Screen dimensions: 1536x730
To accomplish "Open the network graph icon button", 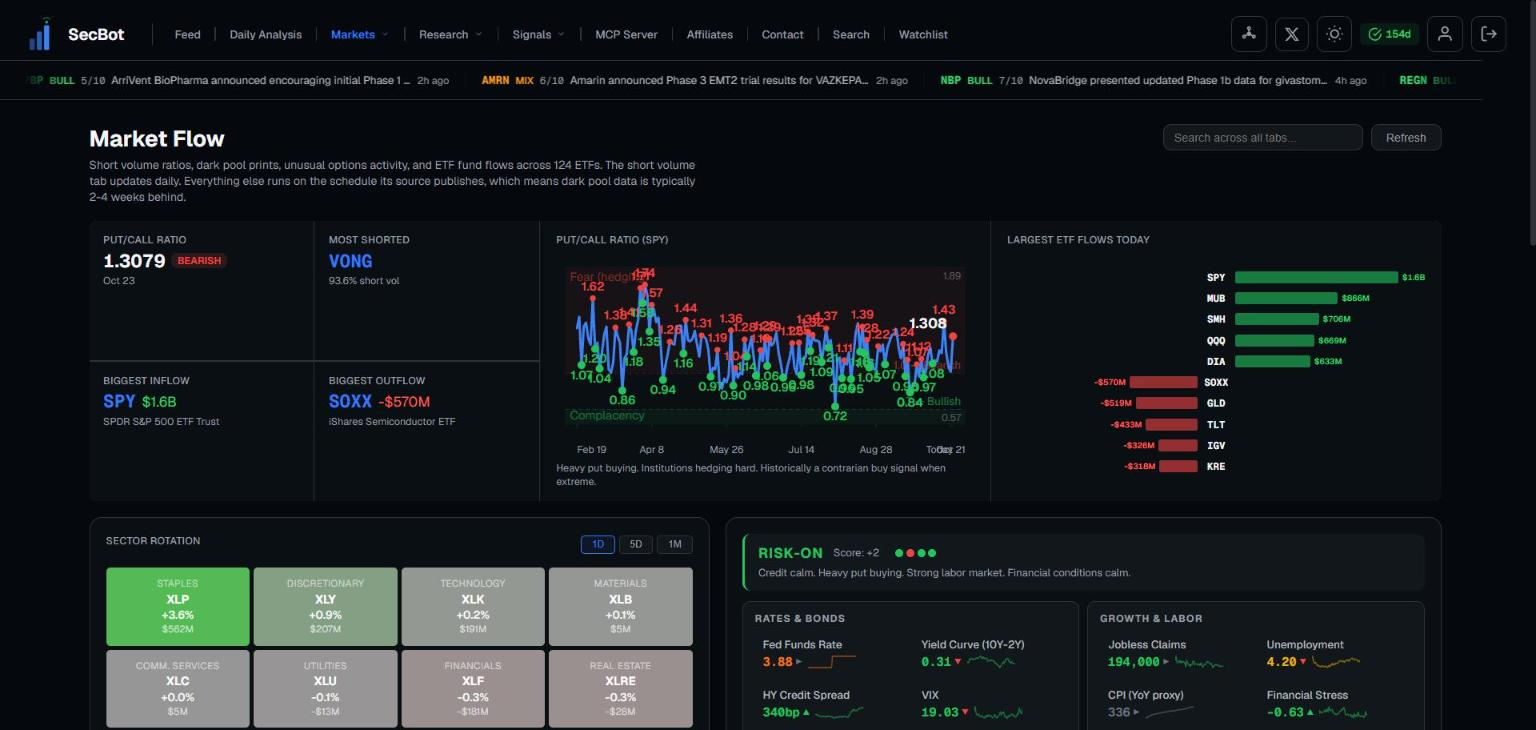I will pos(1248,34).
